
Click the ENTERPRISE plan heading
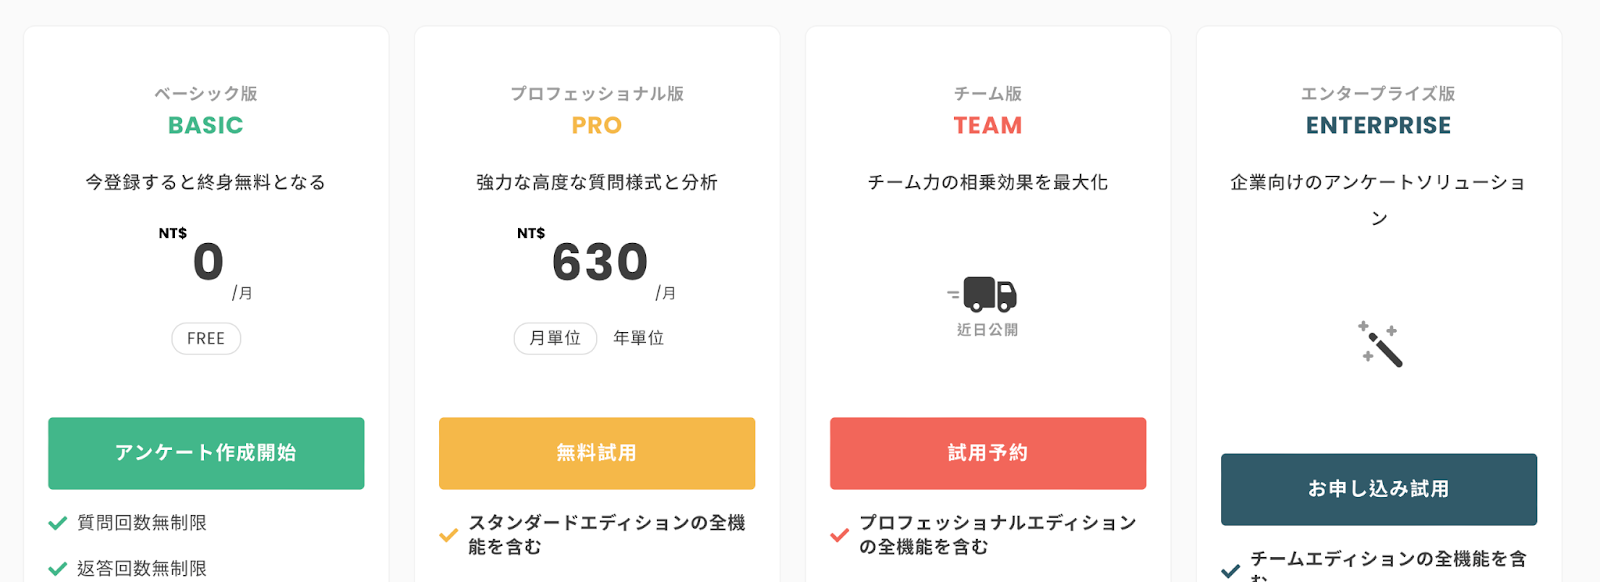[x=1379, y=125]
